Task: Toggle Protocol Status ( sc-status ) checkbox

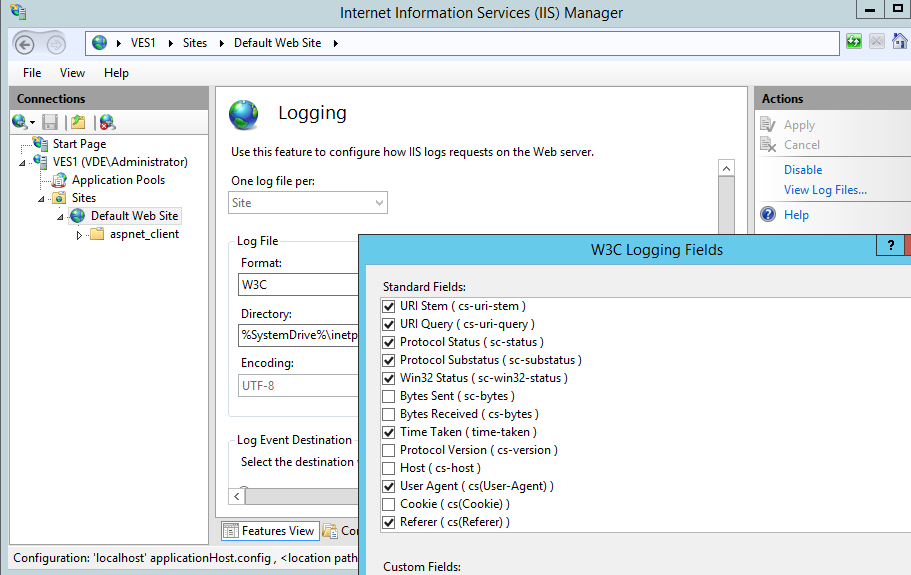Action: (x=389, y=342)
